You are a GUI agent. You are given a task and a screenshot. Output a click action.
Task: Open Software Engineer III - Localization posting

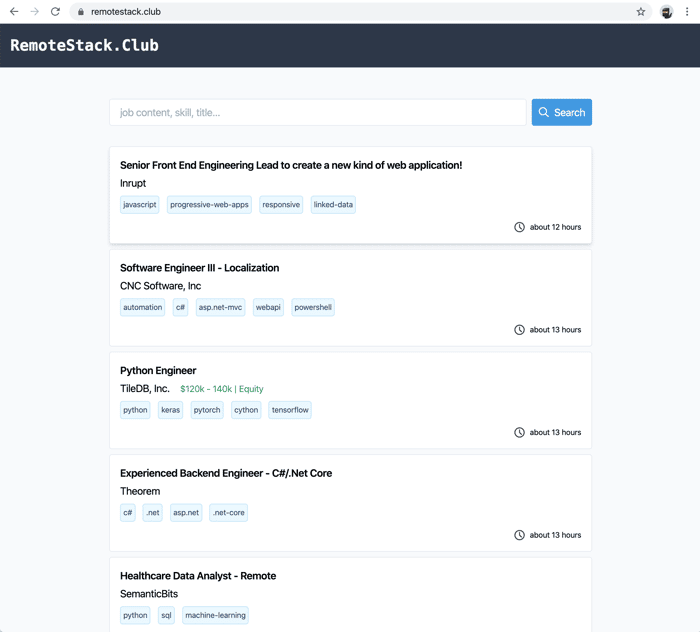(200, 268)
